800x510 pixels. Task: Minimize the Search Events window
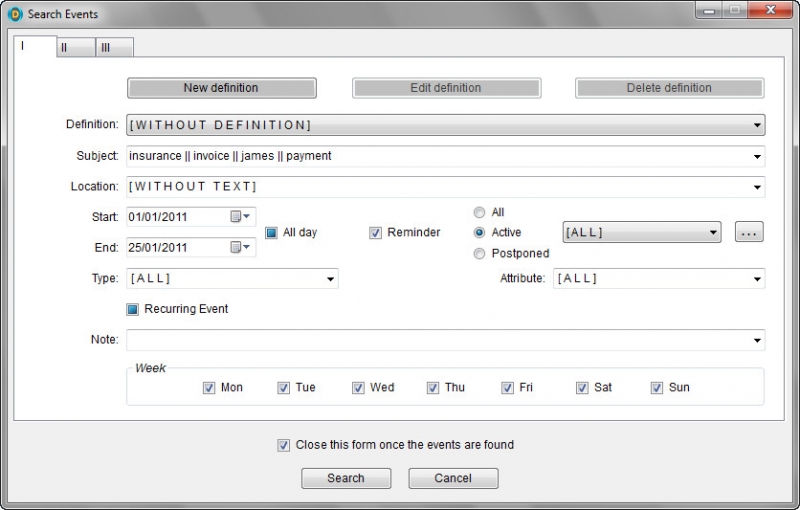[x=709, y=10]
